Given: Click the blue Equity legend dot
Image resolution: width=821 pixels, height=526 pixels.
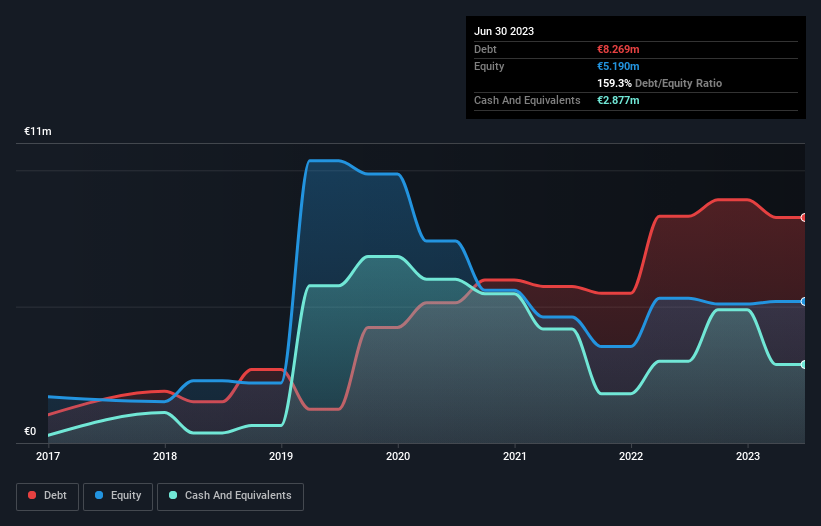Looking at the screenshot, I should (x=99, y=495).
